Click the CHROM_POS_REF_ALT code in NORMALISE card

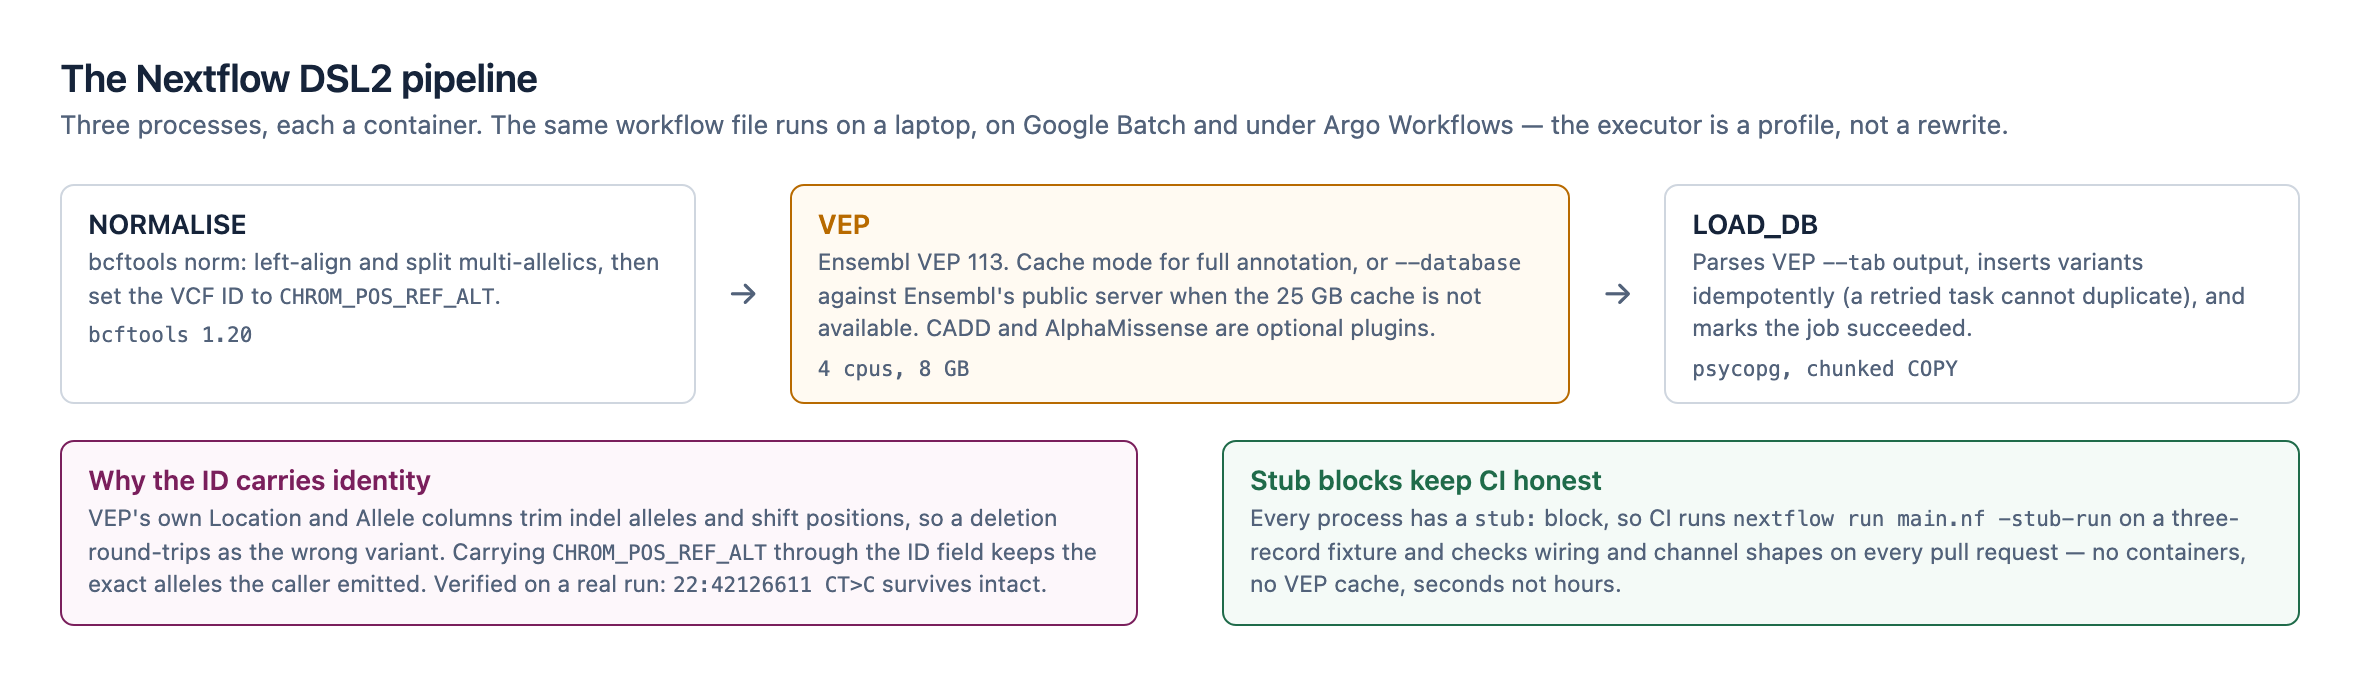(387, 297)
